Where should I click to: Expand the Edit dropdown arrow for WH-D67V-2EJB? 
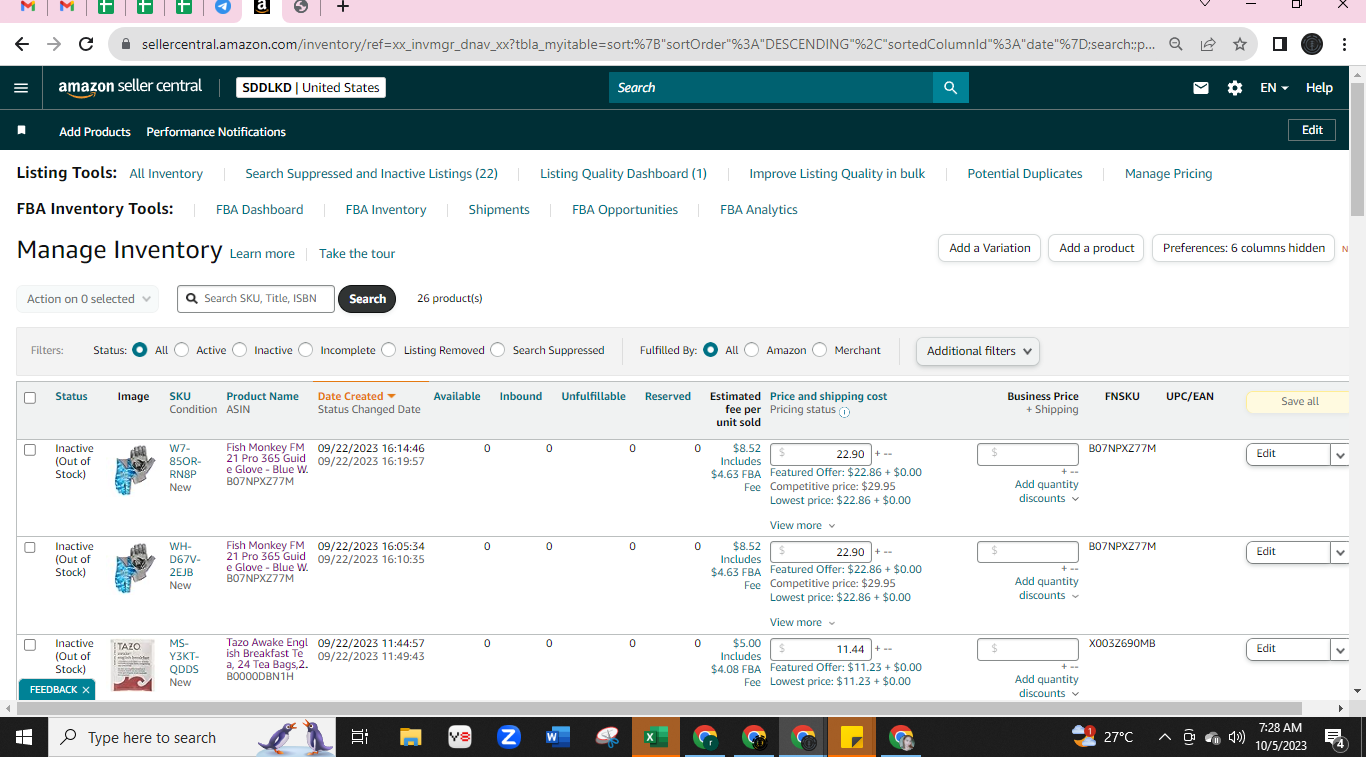(1340, 552)
